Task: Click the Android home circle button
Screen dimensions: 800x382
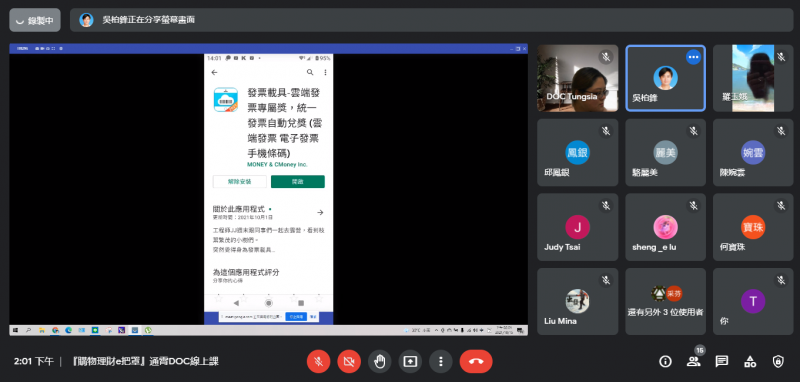Action: click(269, 303)
